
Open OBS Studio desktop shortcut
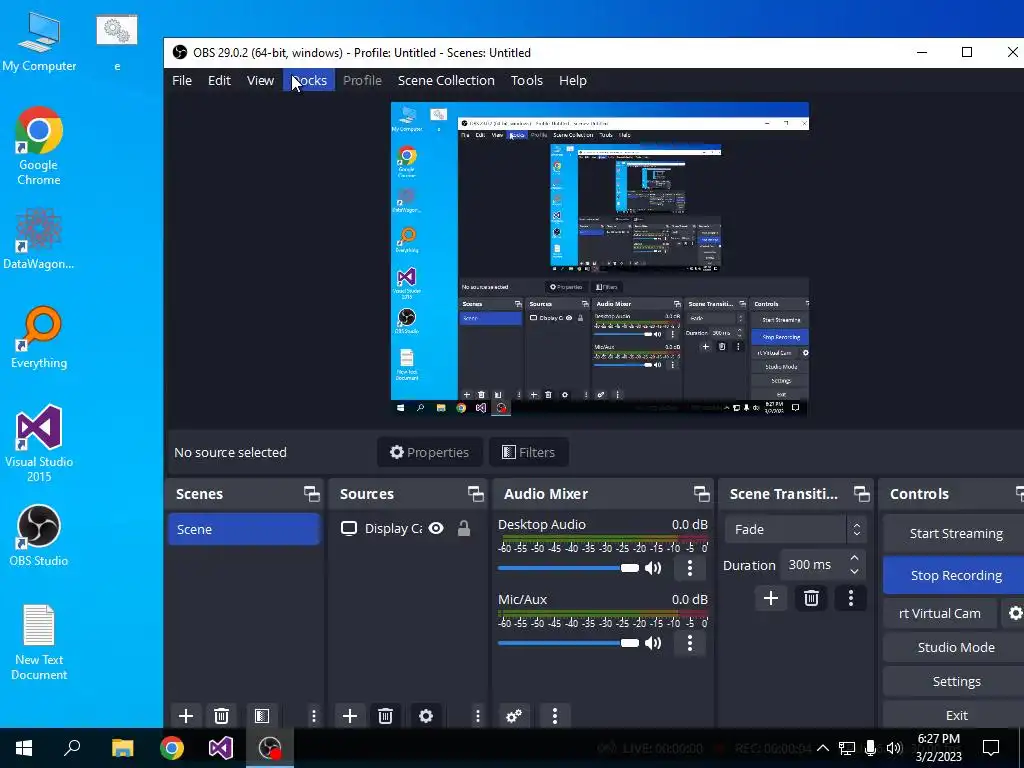[x=39, y=536]
